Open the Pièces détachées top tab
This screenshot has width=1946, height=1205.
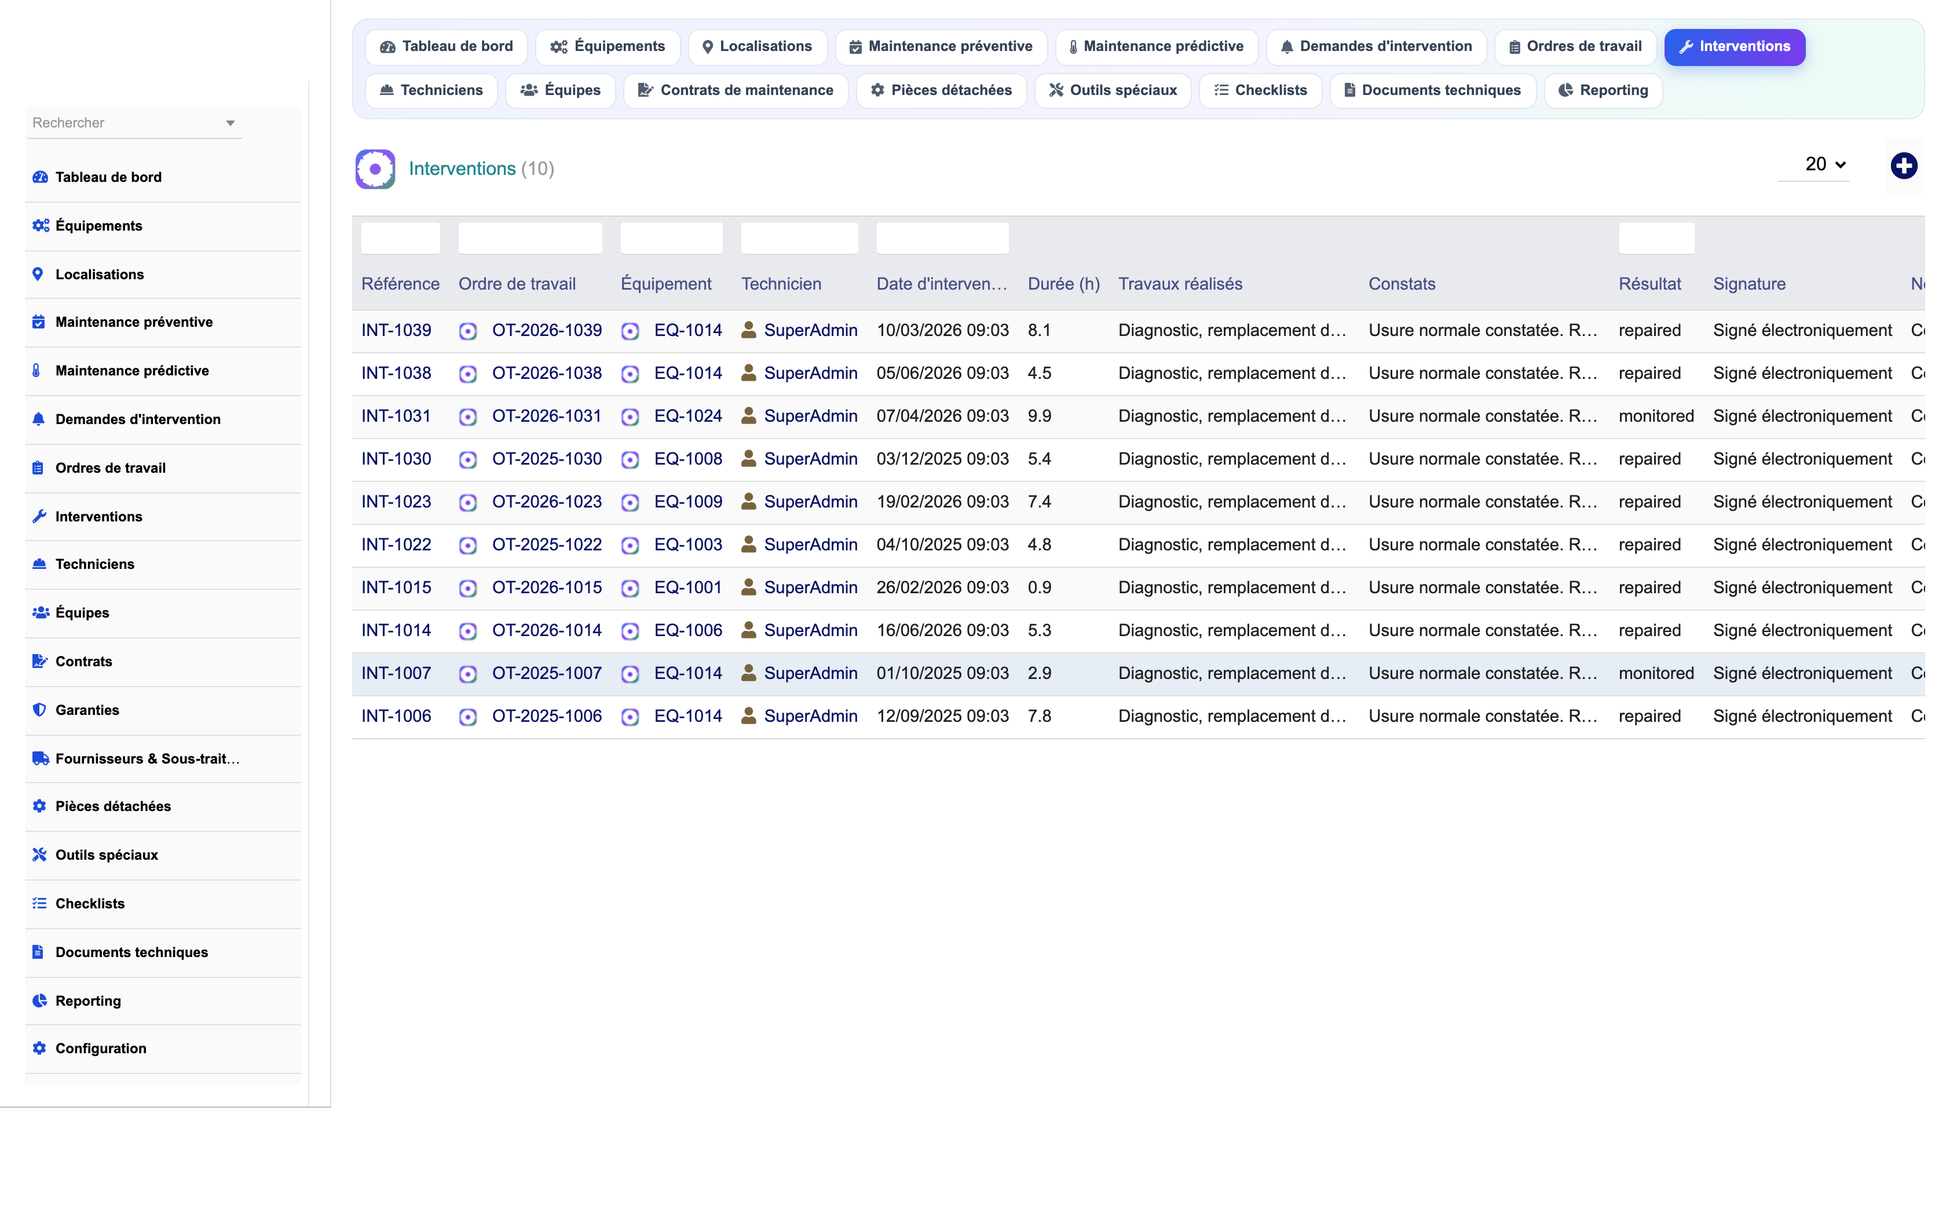pos(941,91)
